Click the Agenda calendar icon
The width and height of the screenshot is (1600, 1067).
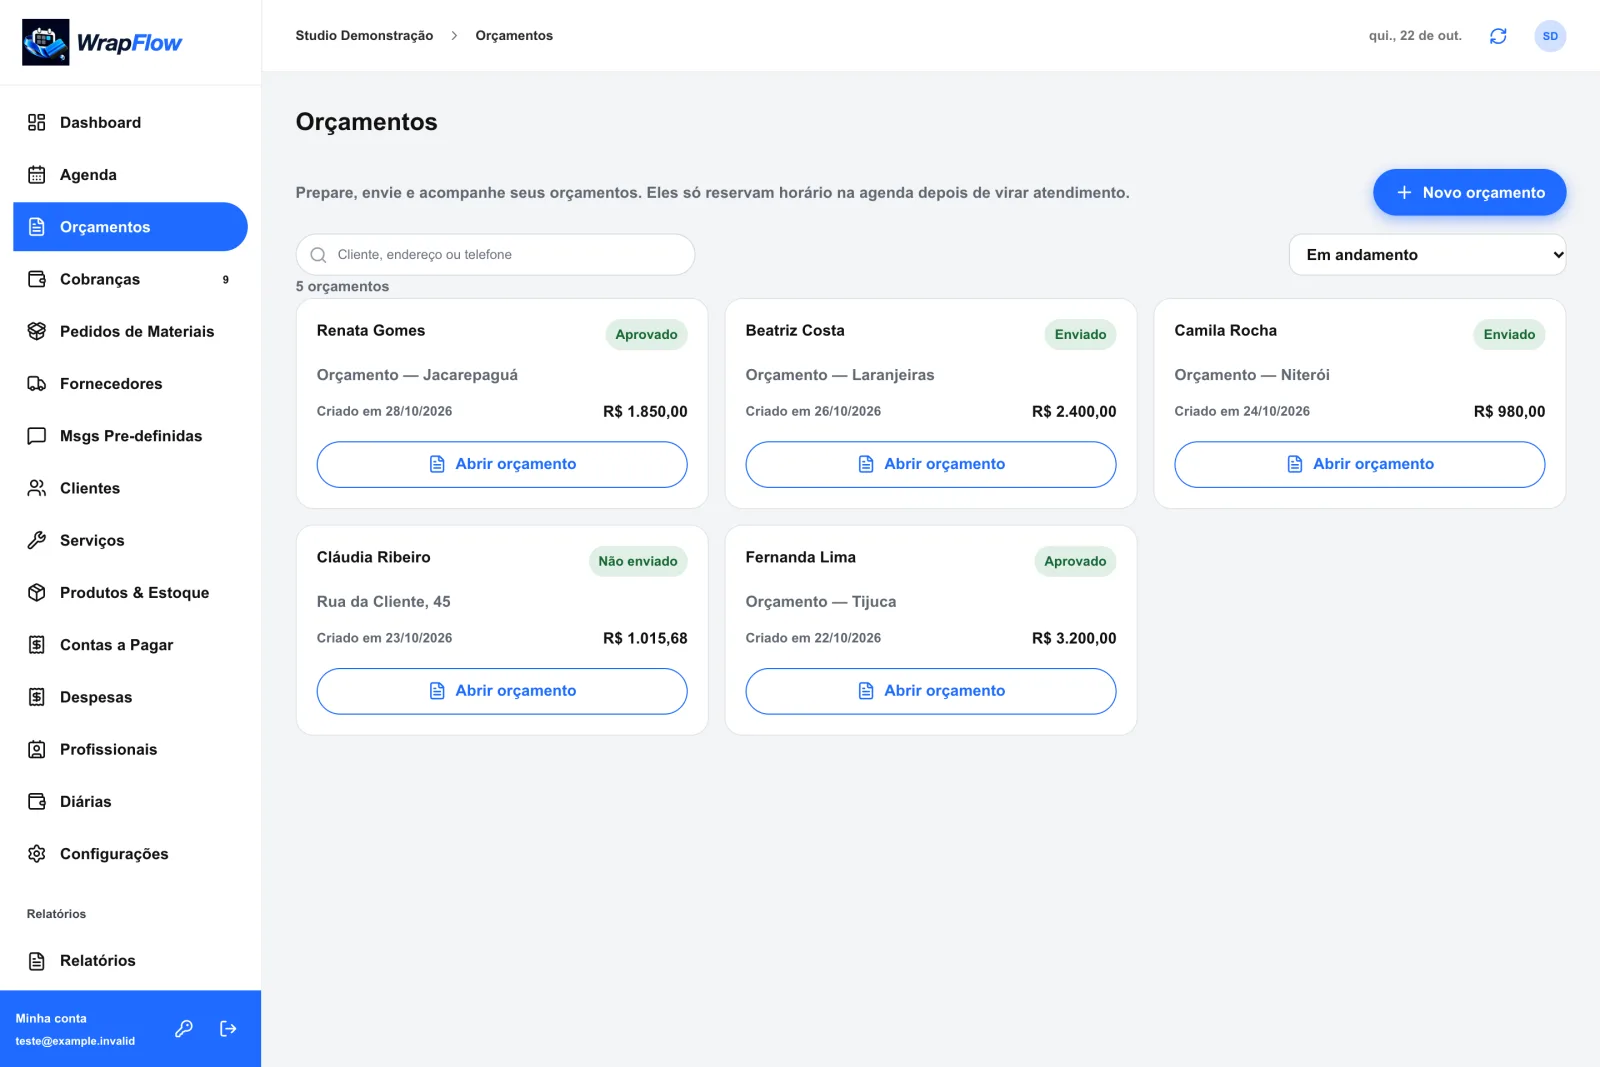(37, 174)
